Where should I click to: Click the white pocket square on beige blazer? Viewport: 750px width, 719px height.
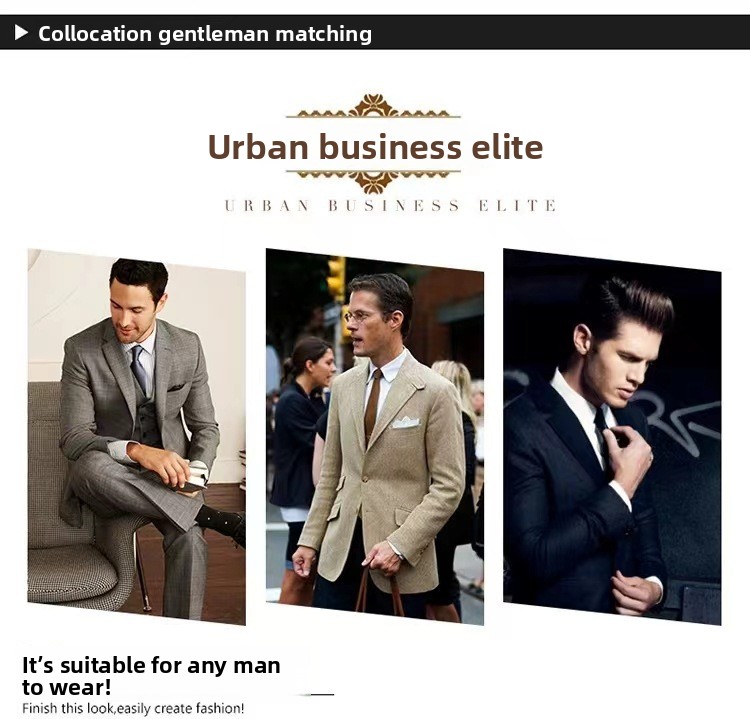tap(406, 422)
